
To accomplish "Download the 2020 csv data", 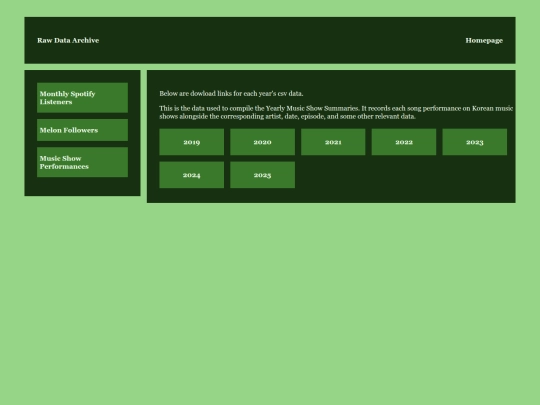I will click(x=262, y=142).
